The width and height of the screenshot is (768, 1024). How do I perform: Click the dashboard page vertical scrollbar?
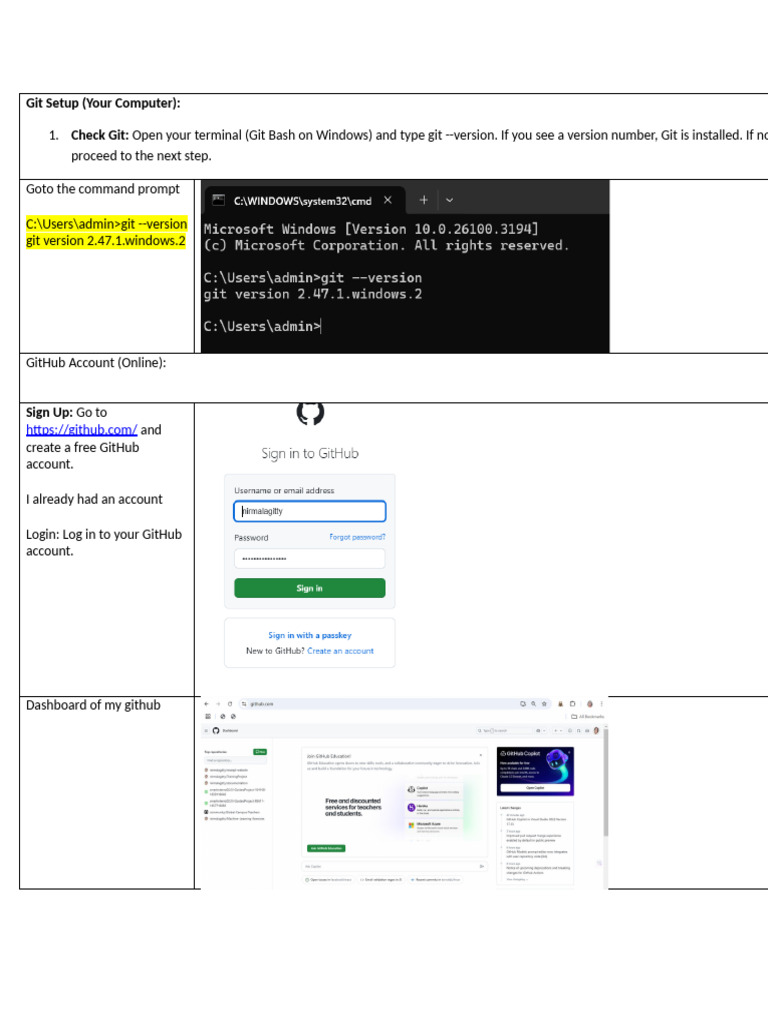606,784
